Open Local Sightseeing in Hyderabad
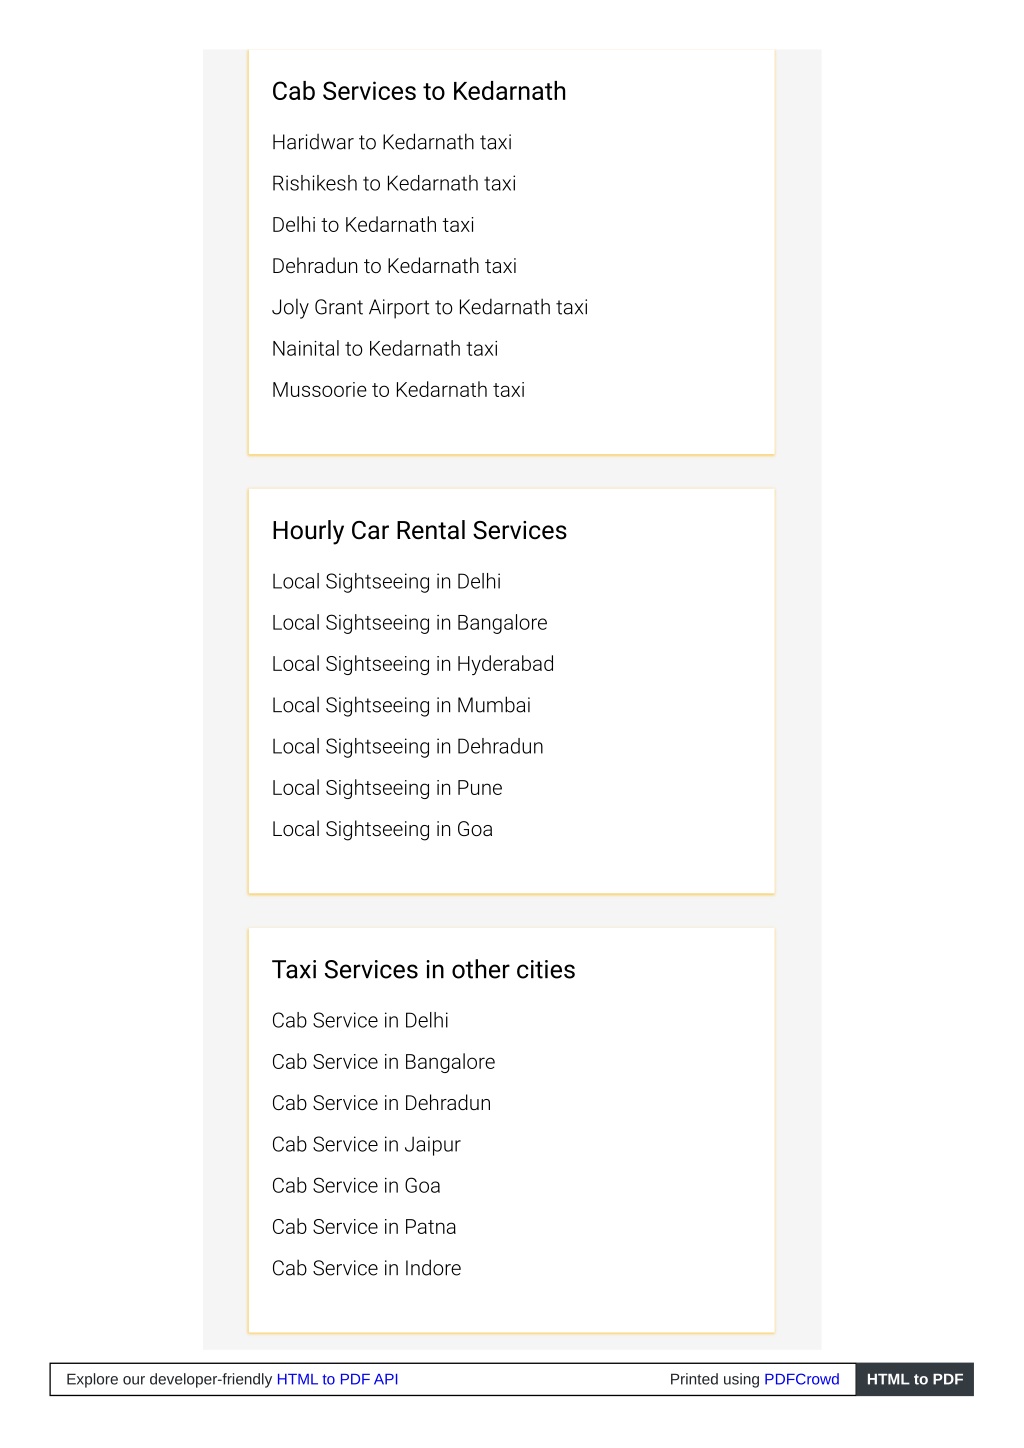1024x1448 pixels. (413, 664)
